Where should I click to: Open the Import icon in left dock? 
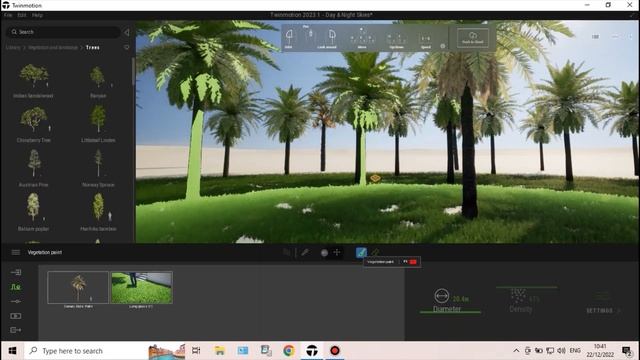point(16,272)
